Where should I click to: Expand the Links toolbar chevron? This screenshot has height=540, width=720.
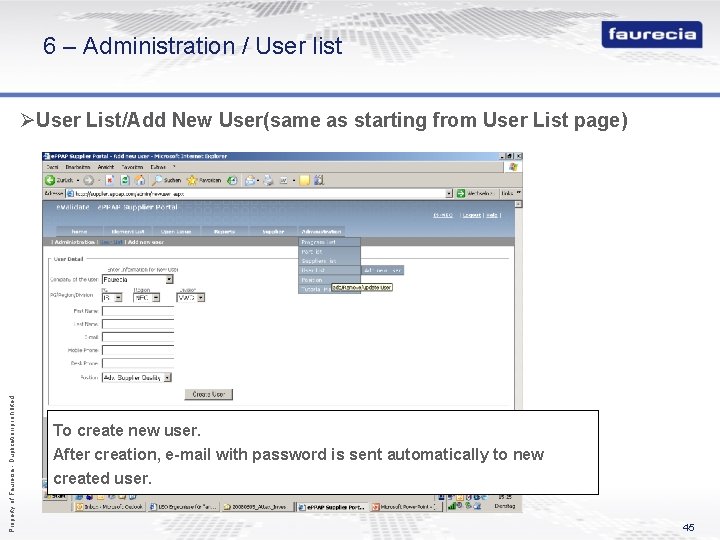[x=519, y=193]
